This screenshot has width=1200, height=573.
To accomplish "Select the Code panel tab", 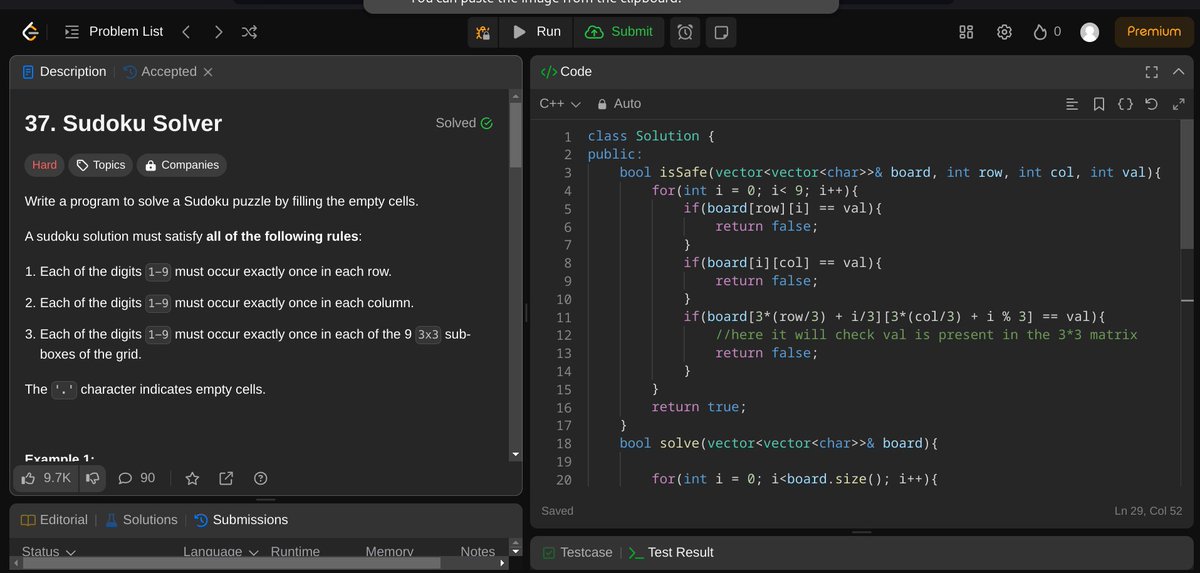I will 566,72.
